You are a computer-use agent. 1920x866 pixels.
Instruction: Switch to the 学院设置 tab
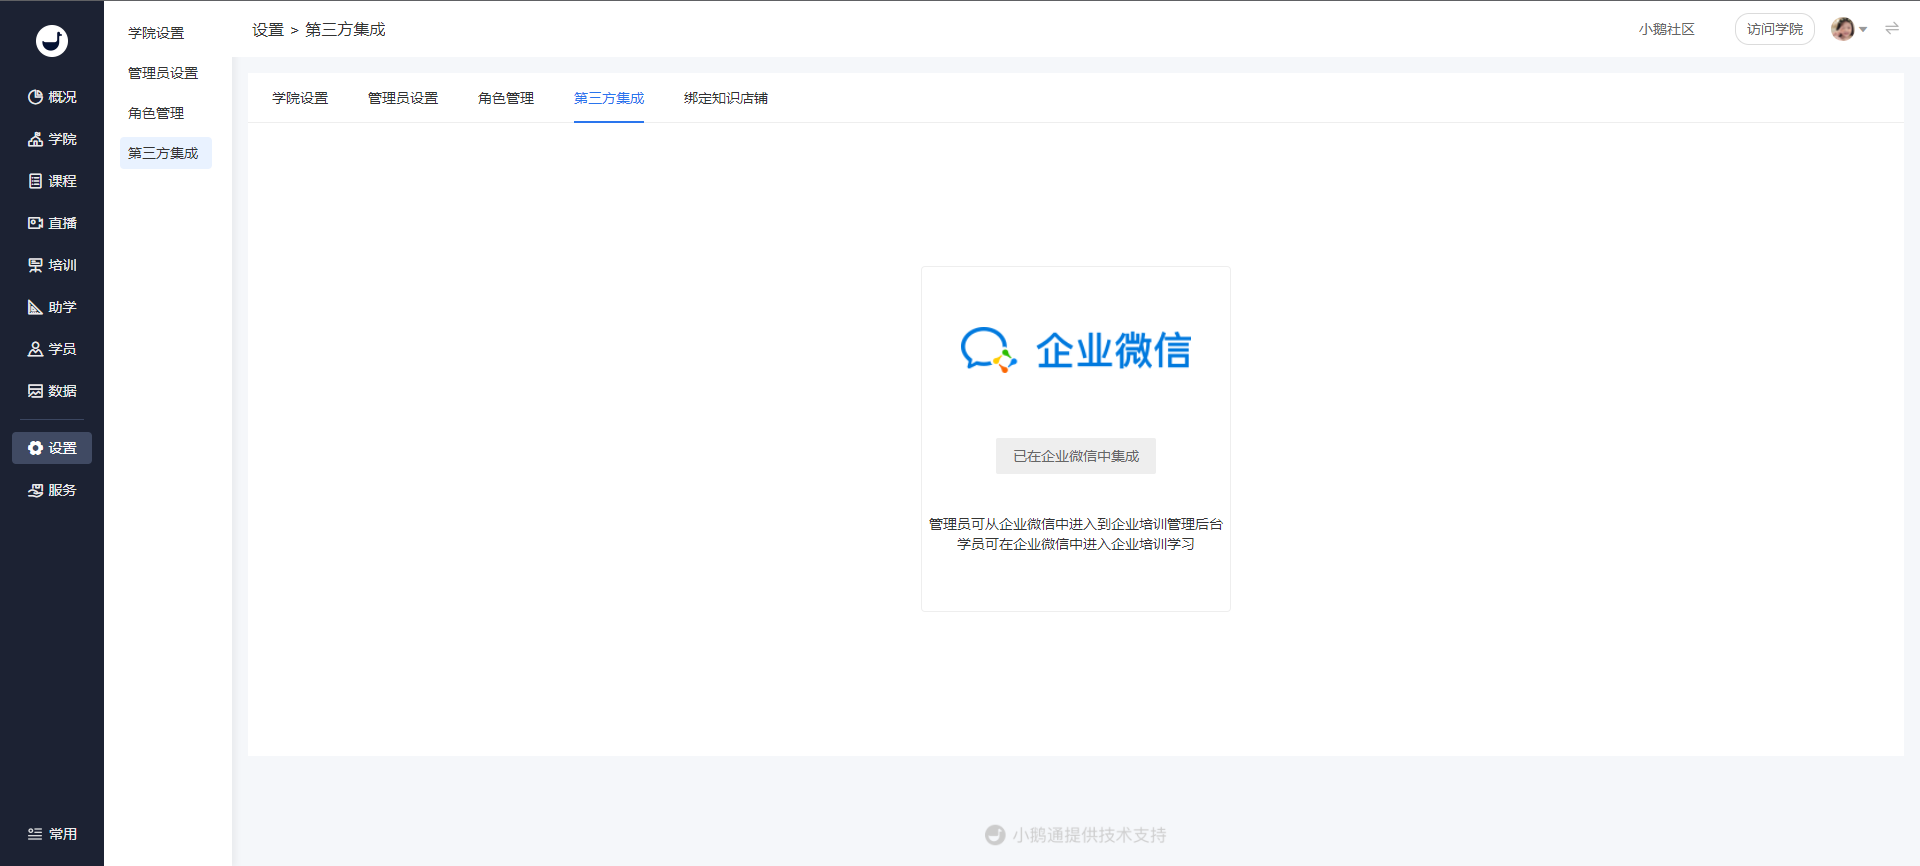(300, 98)
